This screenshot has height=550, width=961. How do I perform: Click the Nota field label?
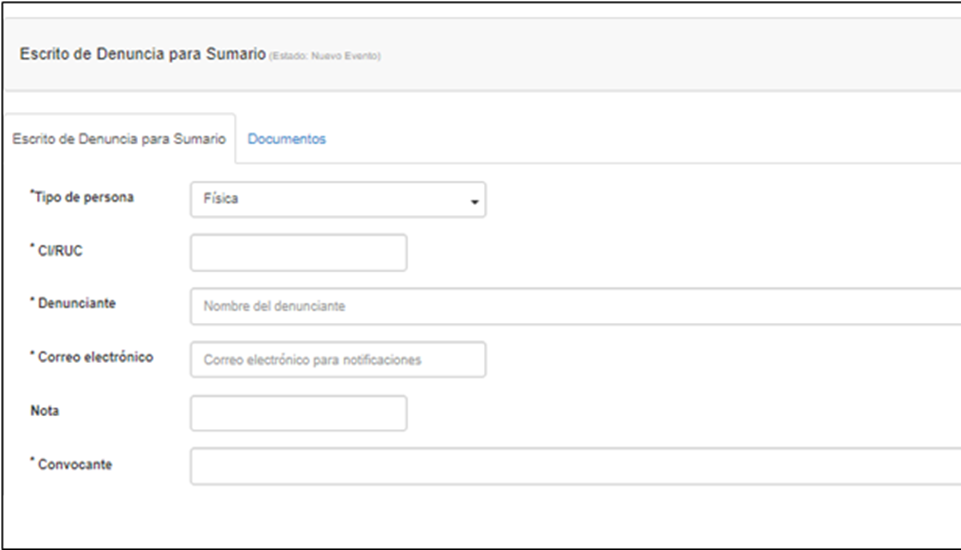(x=45, y=411)
